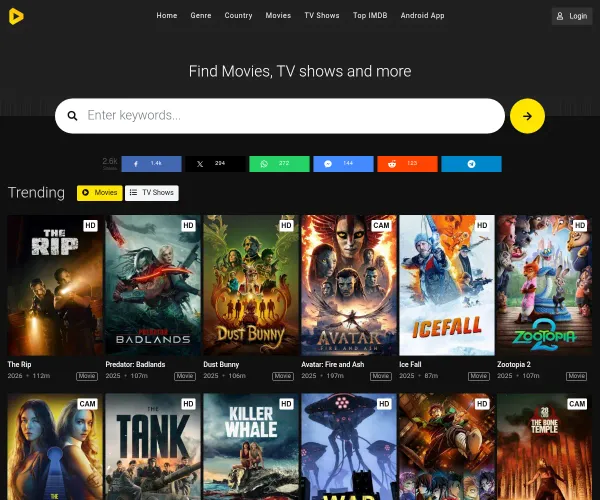Click the HD badge on The Tank poster
This screenshot has height=500, width=600.
(x=188, y=404)
